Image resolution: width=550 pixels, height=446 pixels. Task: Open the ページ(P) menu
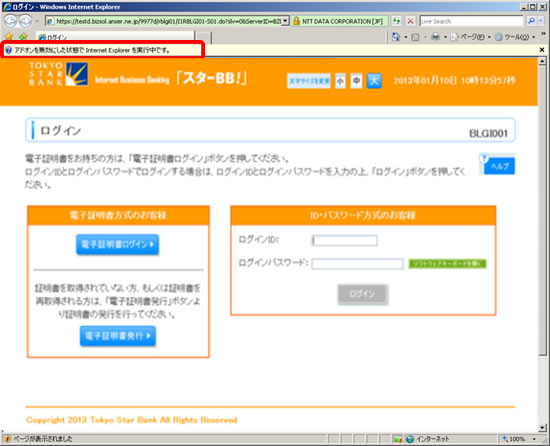(471, 37)
